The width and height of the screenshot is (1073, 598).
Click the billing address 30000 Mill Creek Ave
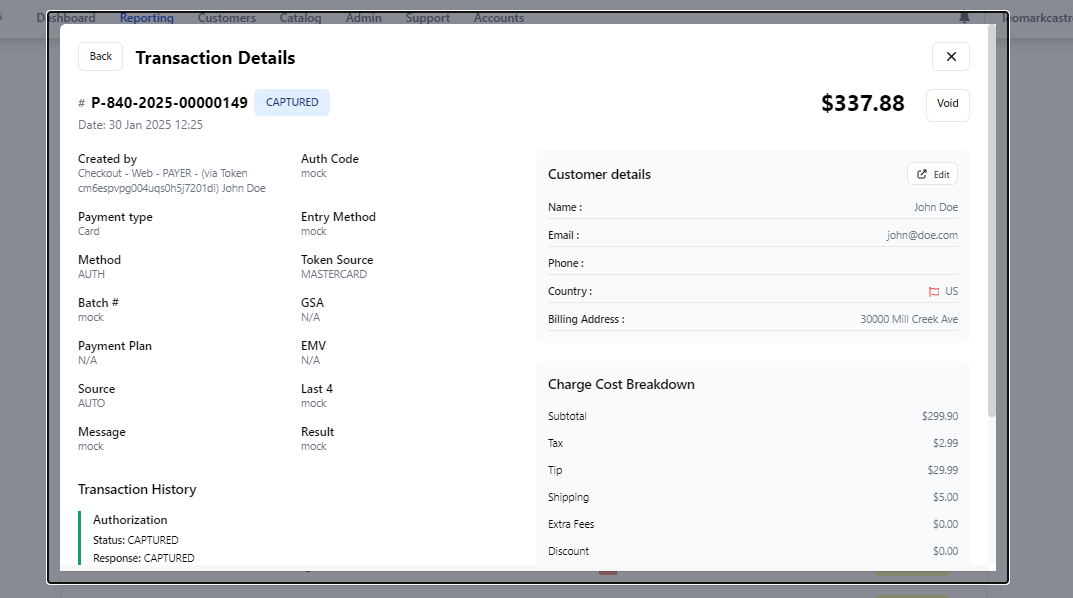click(908, 320)
